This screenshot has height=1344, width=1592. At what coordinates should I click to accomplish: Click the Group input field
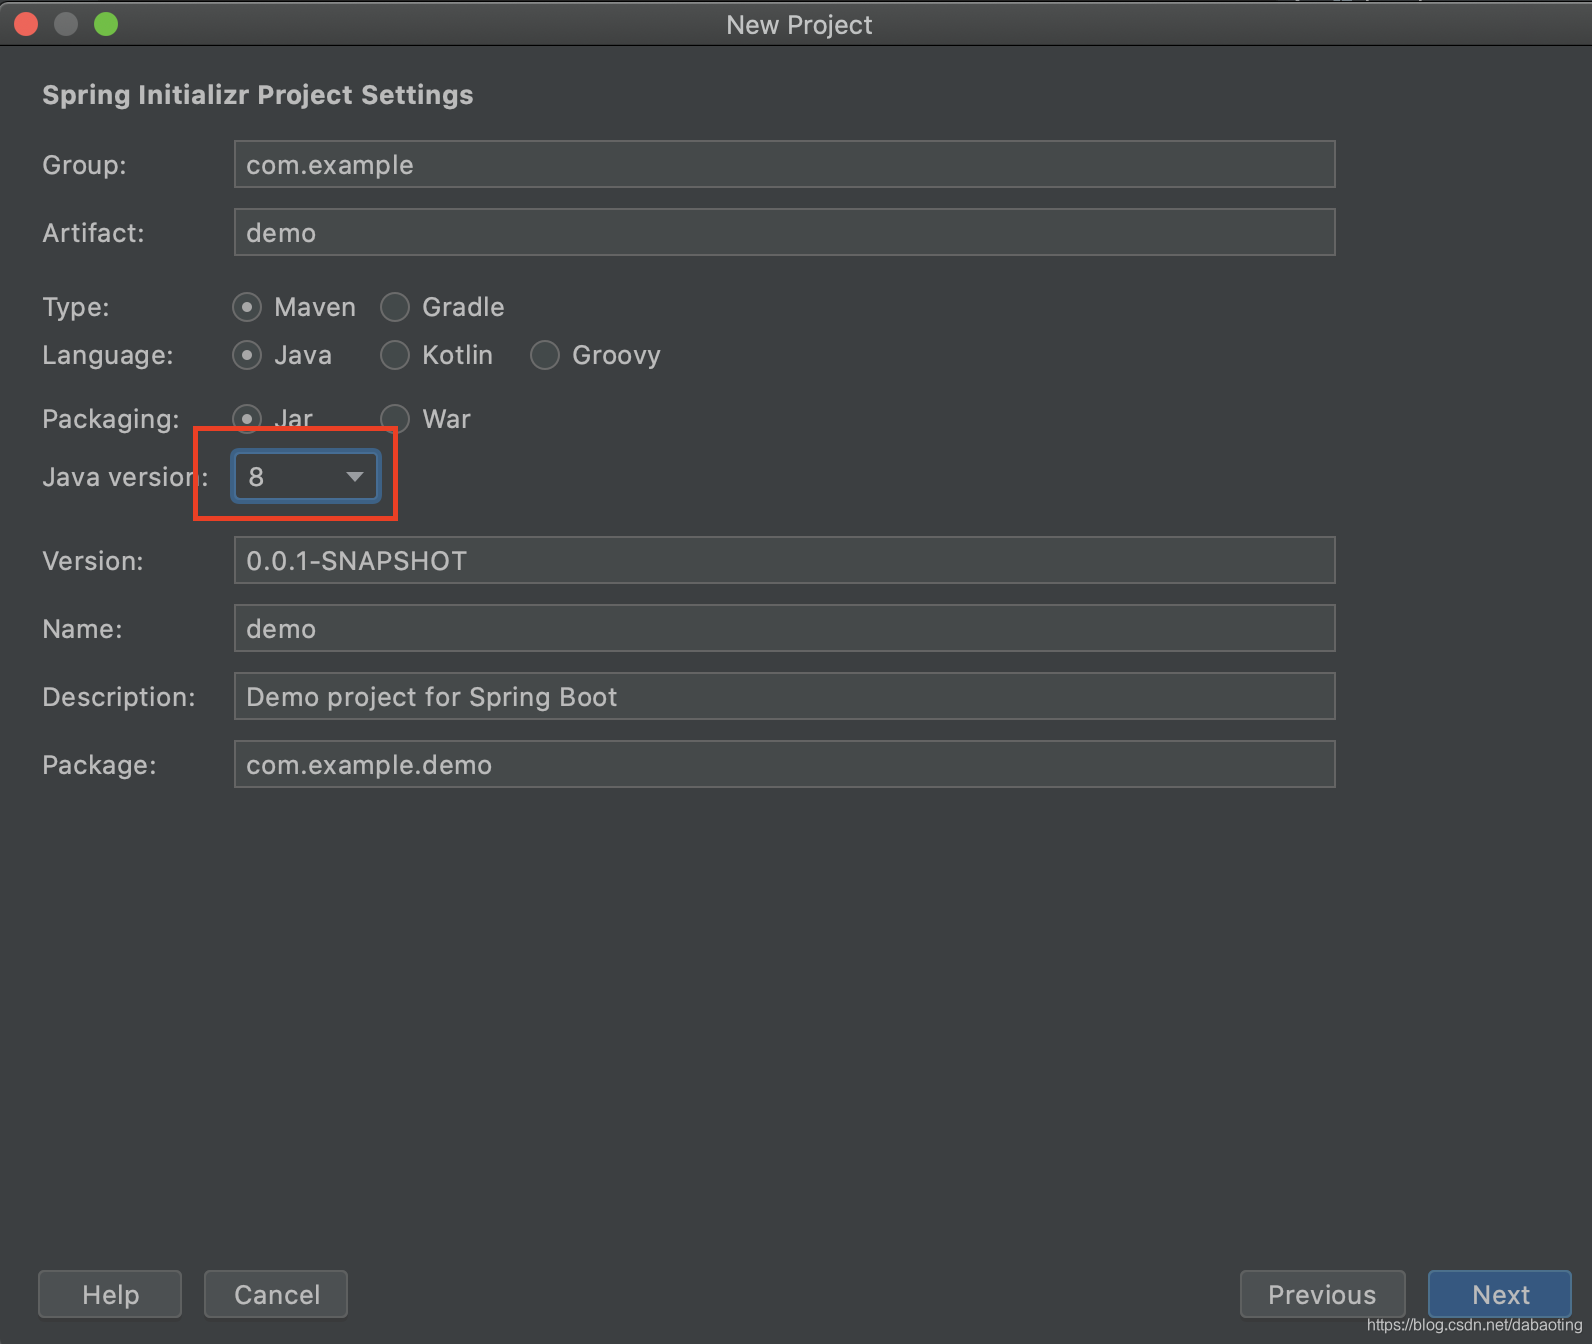[785, 164]
